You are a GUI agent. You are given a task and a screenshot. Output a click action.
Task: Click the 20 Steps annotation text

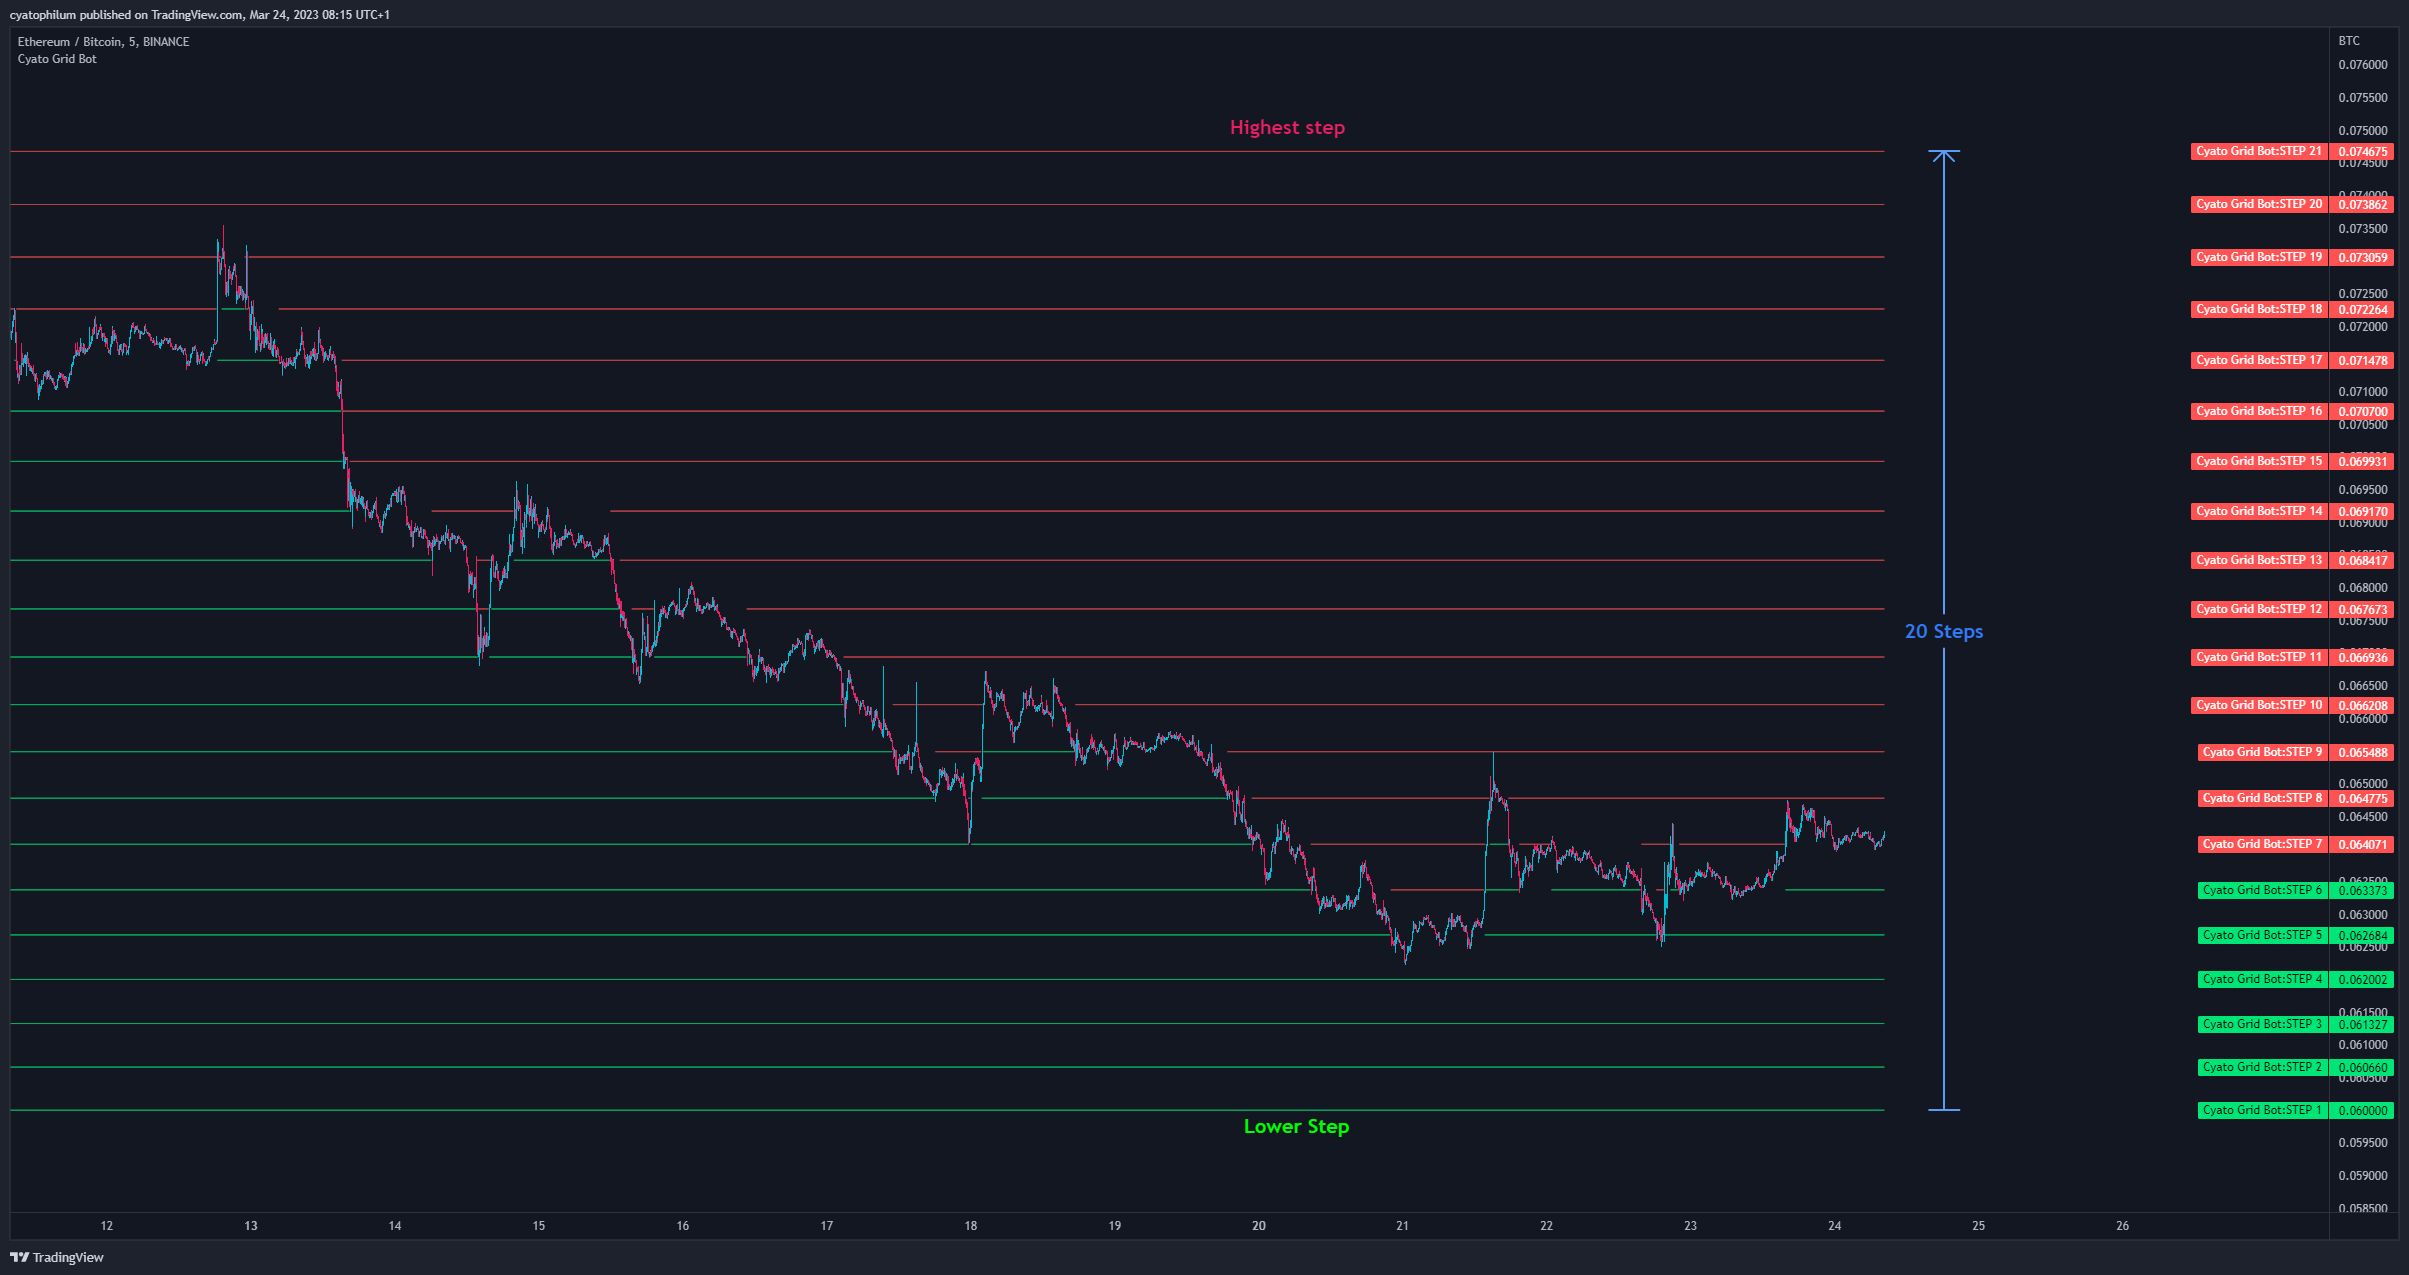click(x=1943, y=631)
